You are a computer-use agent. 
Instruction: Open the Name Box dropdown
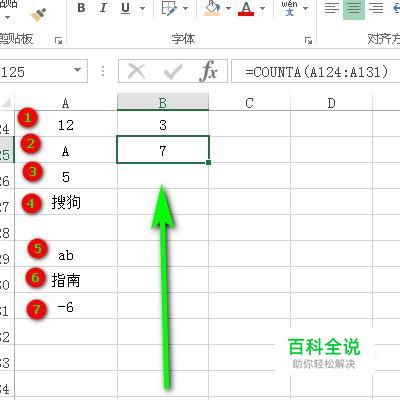coord(78,70)
